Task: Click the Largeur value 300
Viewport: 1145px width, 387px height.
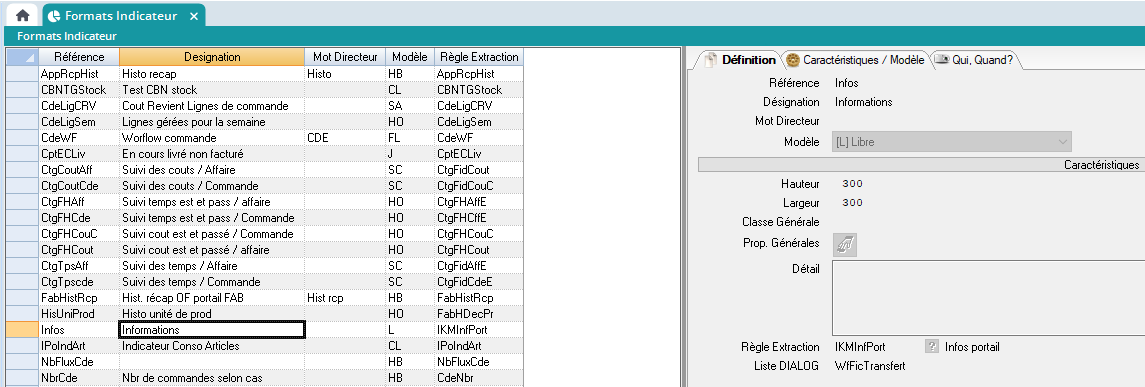Action: (x=852, y=203)
